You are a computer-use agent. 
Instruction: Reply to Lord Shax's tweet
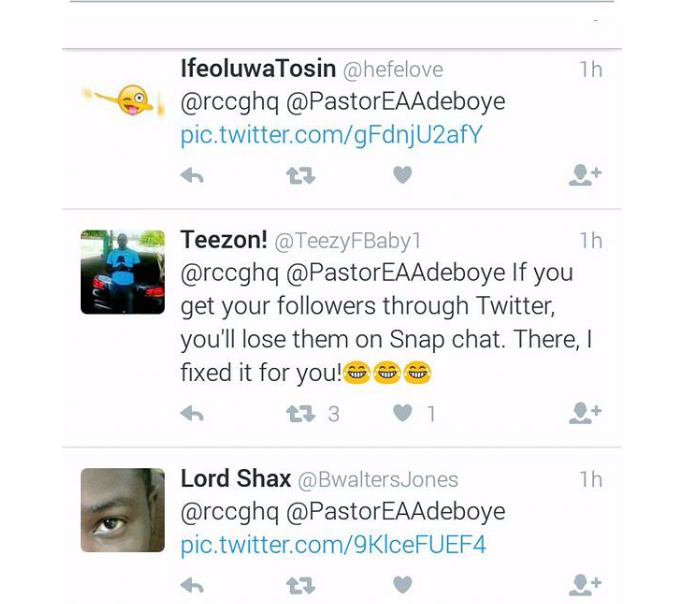click(x=192, y=585)
